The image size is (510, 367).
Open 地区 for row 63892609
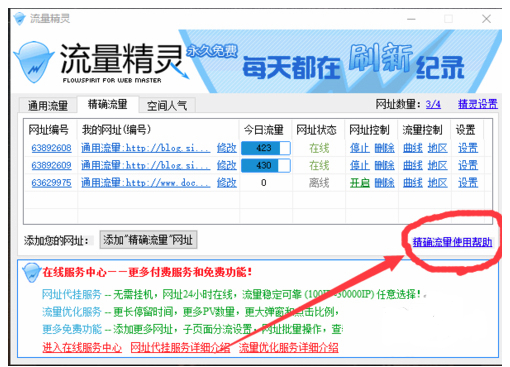pyautogui.click(x=437, y=165)
